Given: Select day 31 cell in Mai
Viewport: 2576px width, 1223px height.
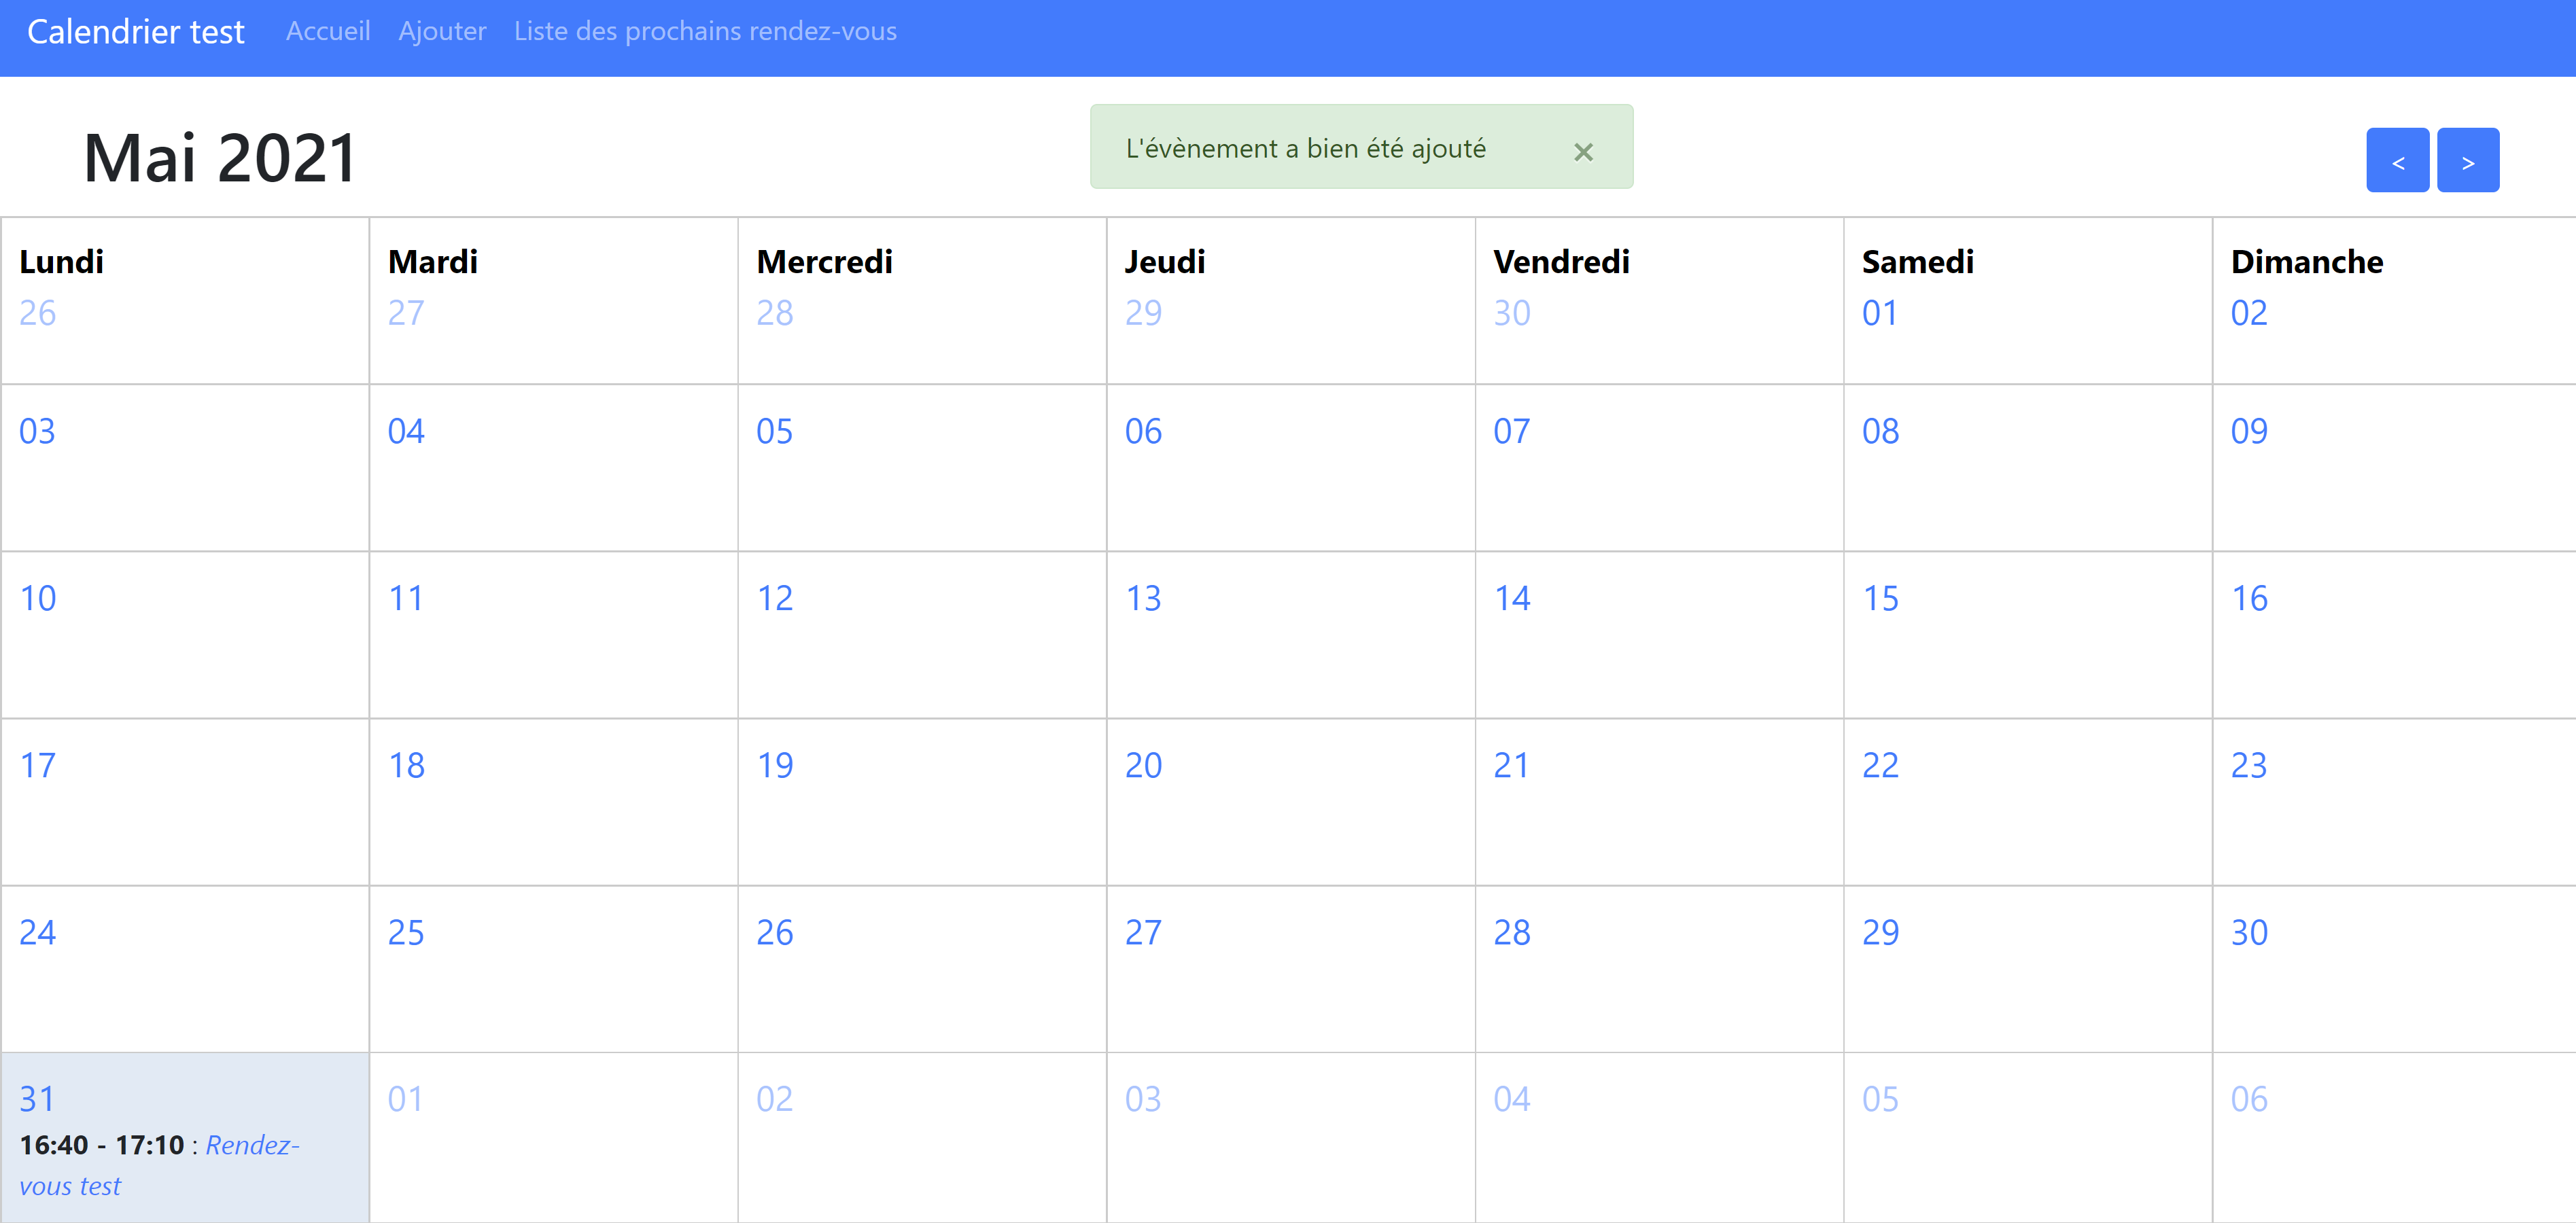Looking at the screenshot, I should [x=37, y=1098].
